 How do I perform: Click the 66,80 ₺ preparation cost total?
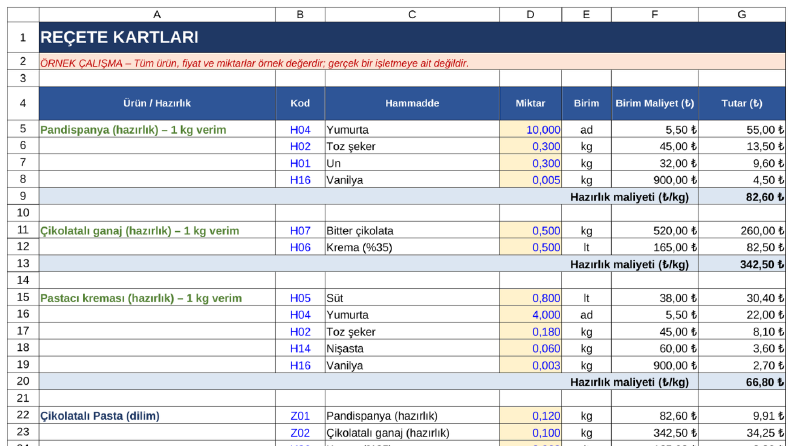[x=741, y=382]
